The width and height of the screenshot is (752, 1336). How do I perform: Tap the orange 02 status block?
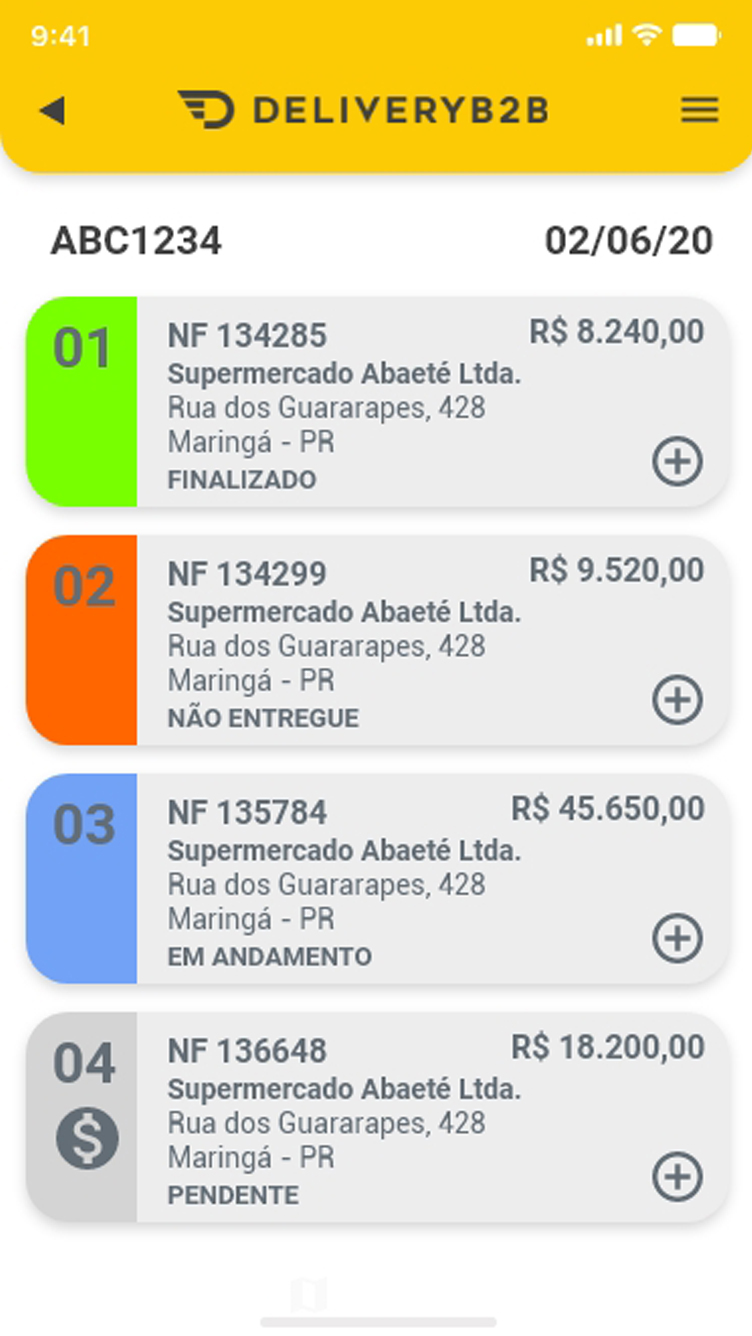tap(82, 640)
